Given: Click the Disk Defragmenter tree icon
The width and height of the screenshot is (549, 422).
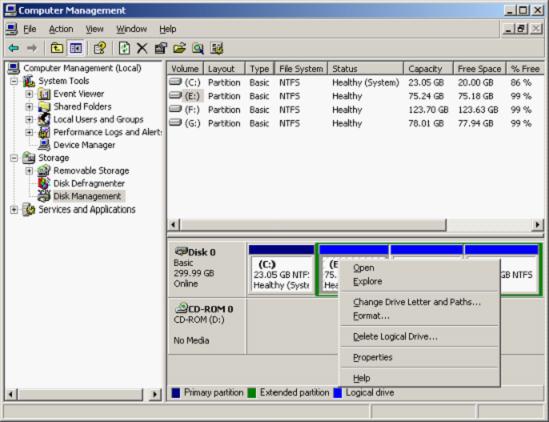Looking at the screenshot, I should click(x=44, y=183).
